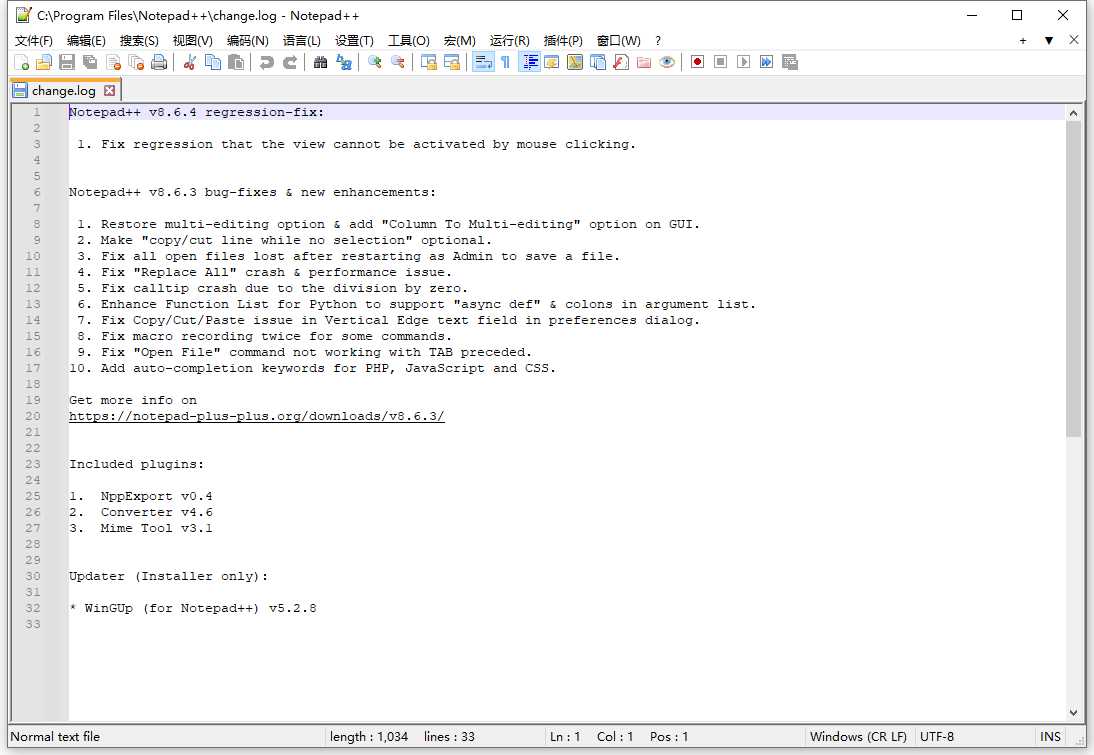Viewport: 1094px width, 755px height.
Task: Click the Open file folder icon
Action: tap(44, 62)
